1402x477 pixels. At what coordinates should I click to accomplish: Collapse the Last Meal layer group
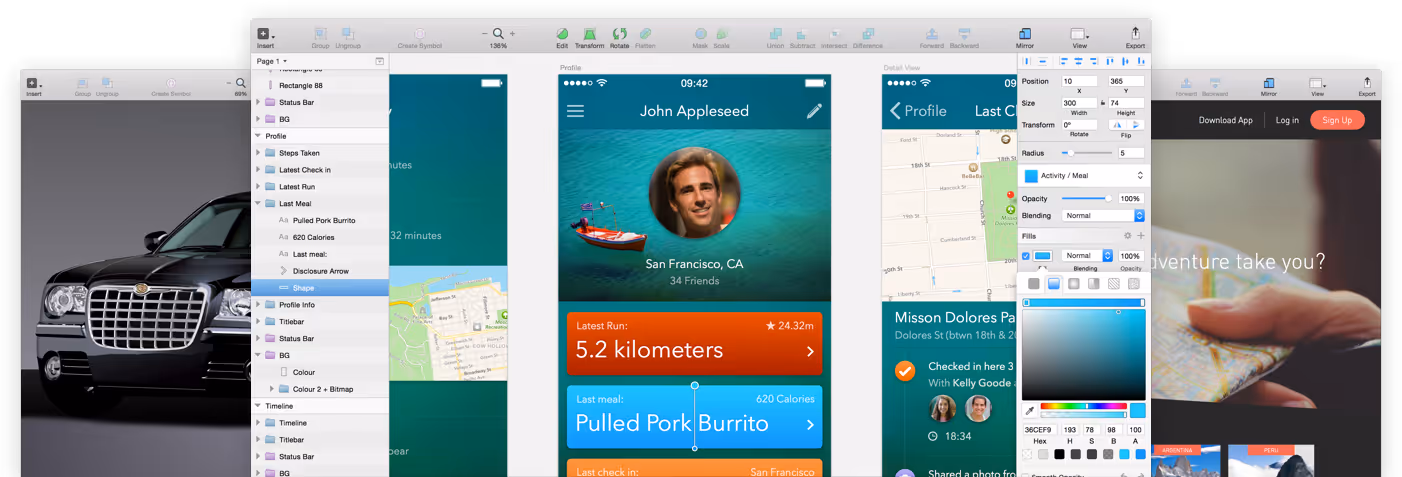[258, 203]
